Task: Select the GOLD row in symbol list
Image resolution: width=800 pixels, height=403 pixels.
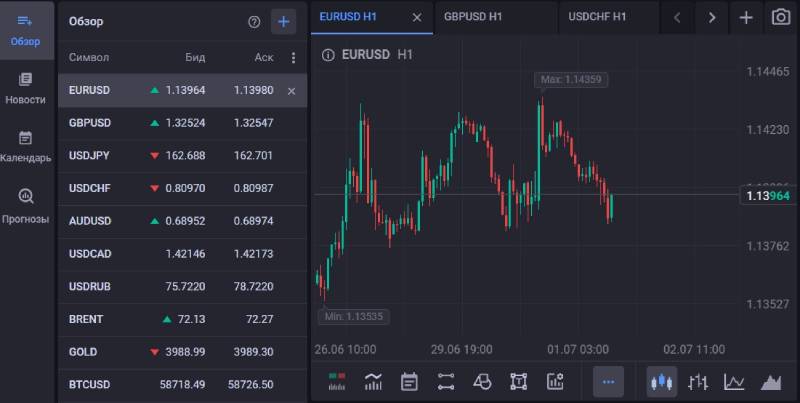Action: [182, 352]
